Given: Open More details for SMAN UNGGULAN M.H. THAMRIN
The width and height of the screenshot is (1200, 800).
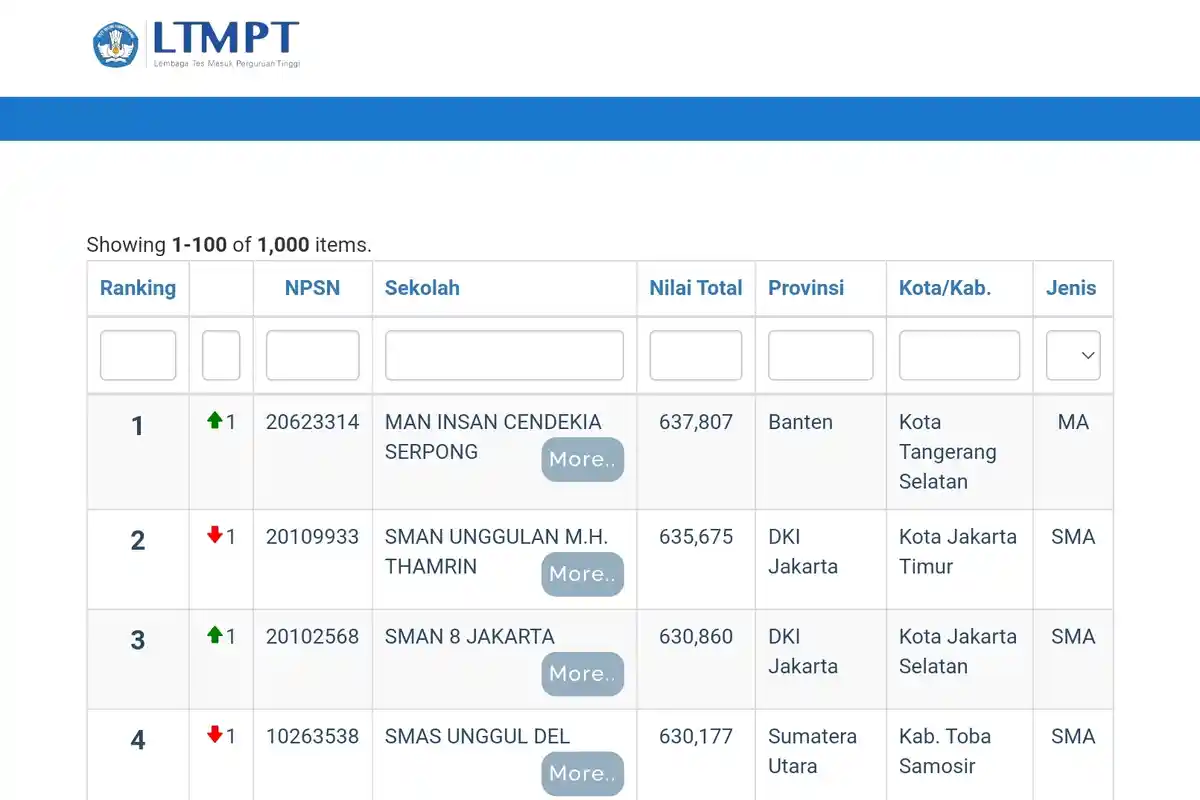Looking at the screenshot, I should [582, 574].
